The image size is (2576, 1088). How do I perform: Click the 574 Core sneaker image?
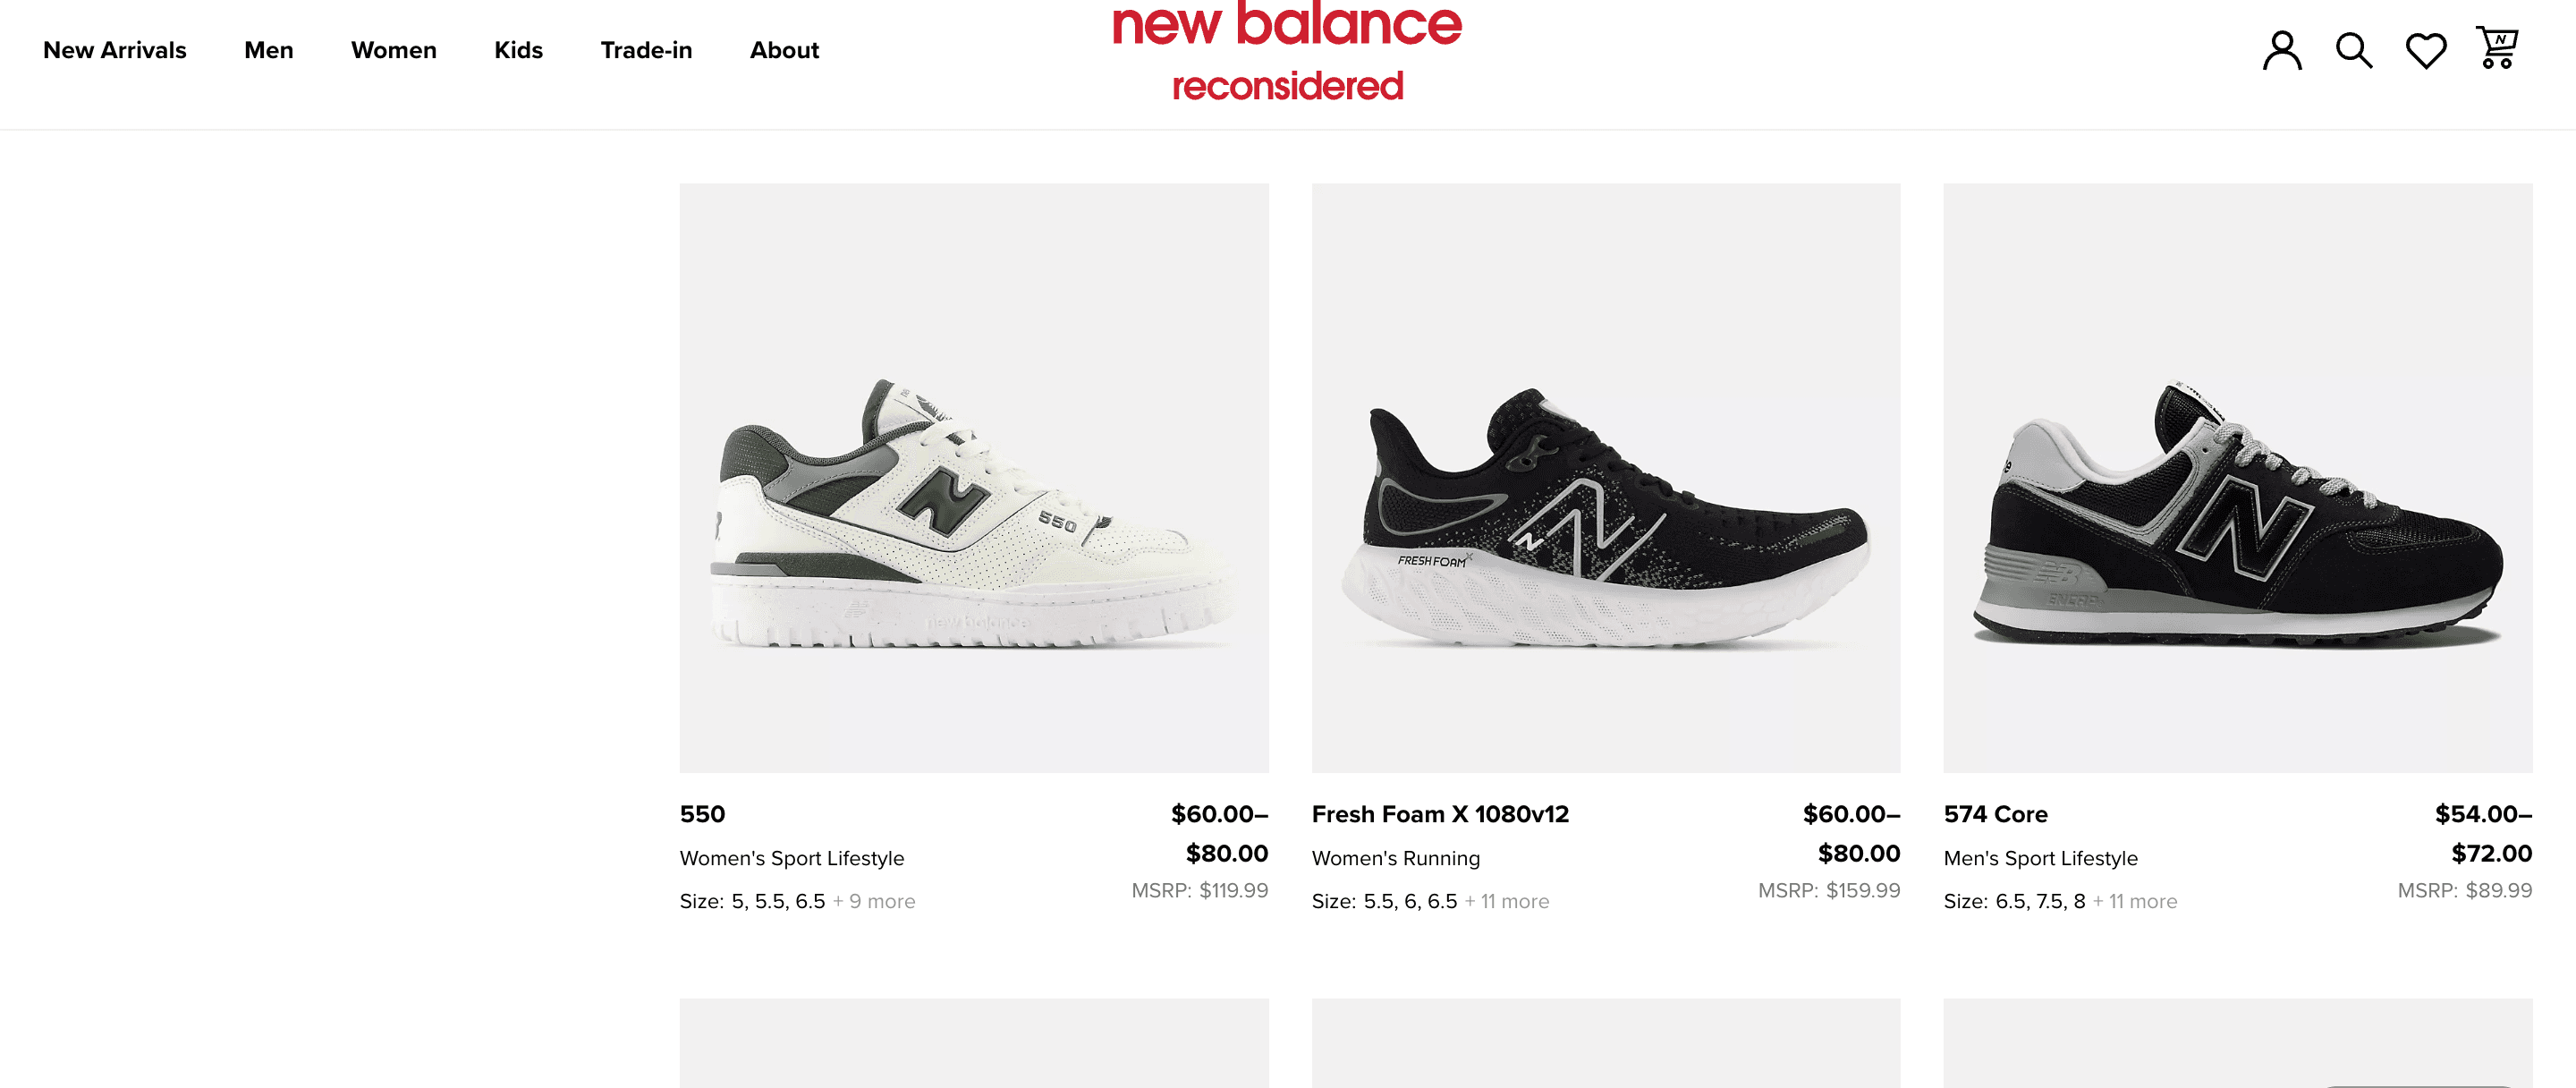pos(2238,477)
